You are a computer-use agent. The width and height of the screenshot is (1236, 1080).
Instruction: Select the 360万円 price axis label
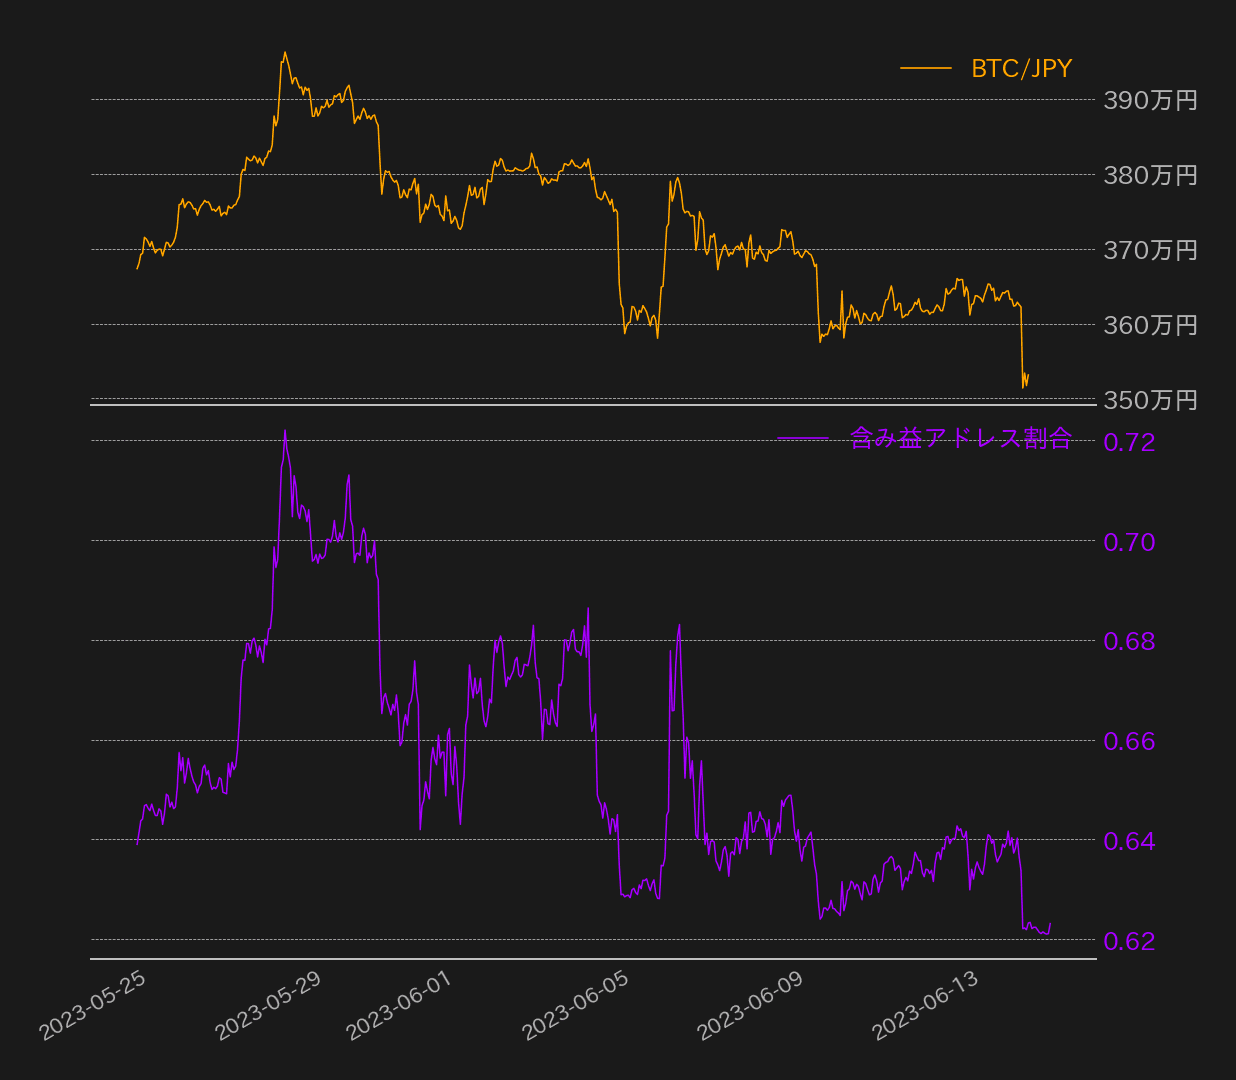pos(1150,325)
